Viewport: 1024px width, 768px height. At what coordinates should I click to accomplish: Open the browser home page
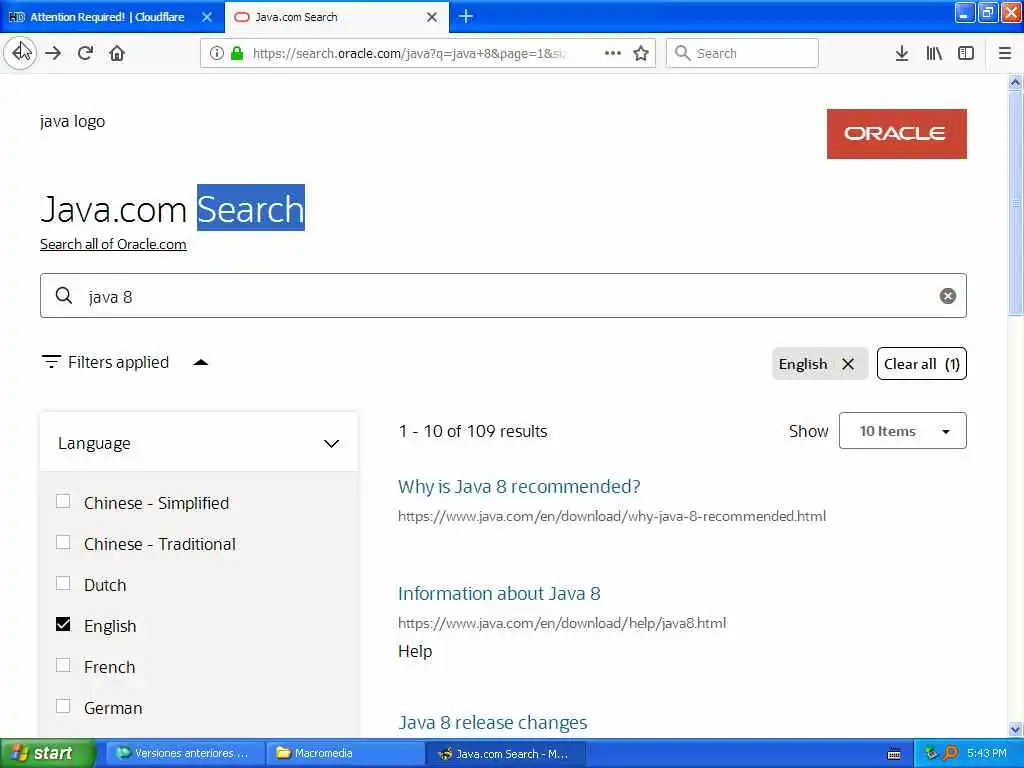(117, 54)
